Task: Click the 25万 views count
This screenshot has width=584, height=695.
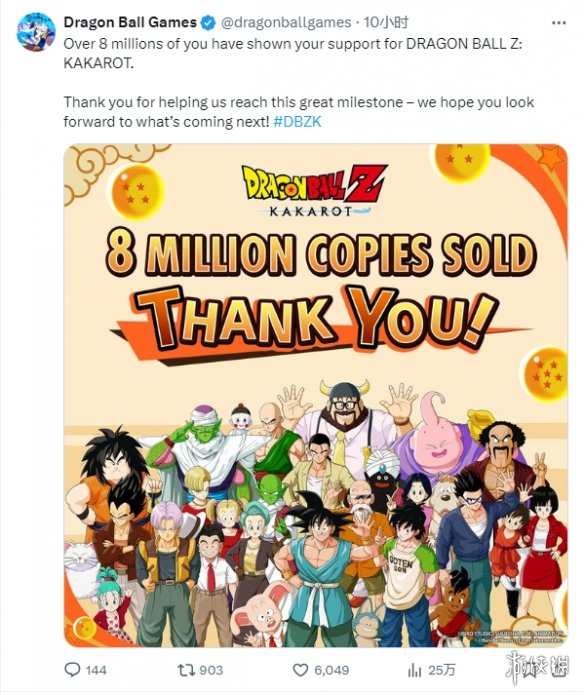Action: coord(442,670)
